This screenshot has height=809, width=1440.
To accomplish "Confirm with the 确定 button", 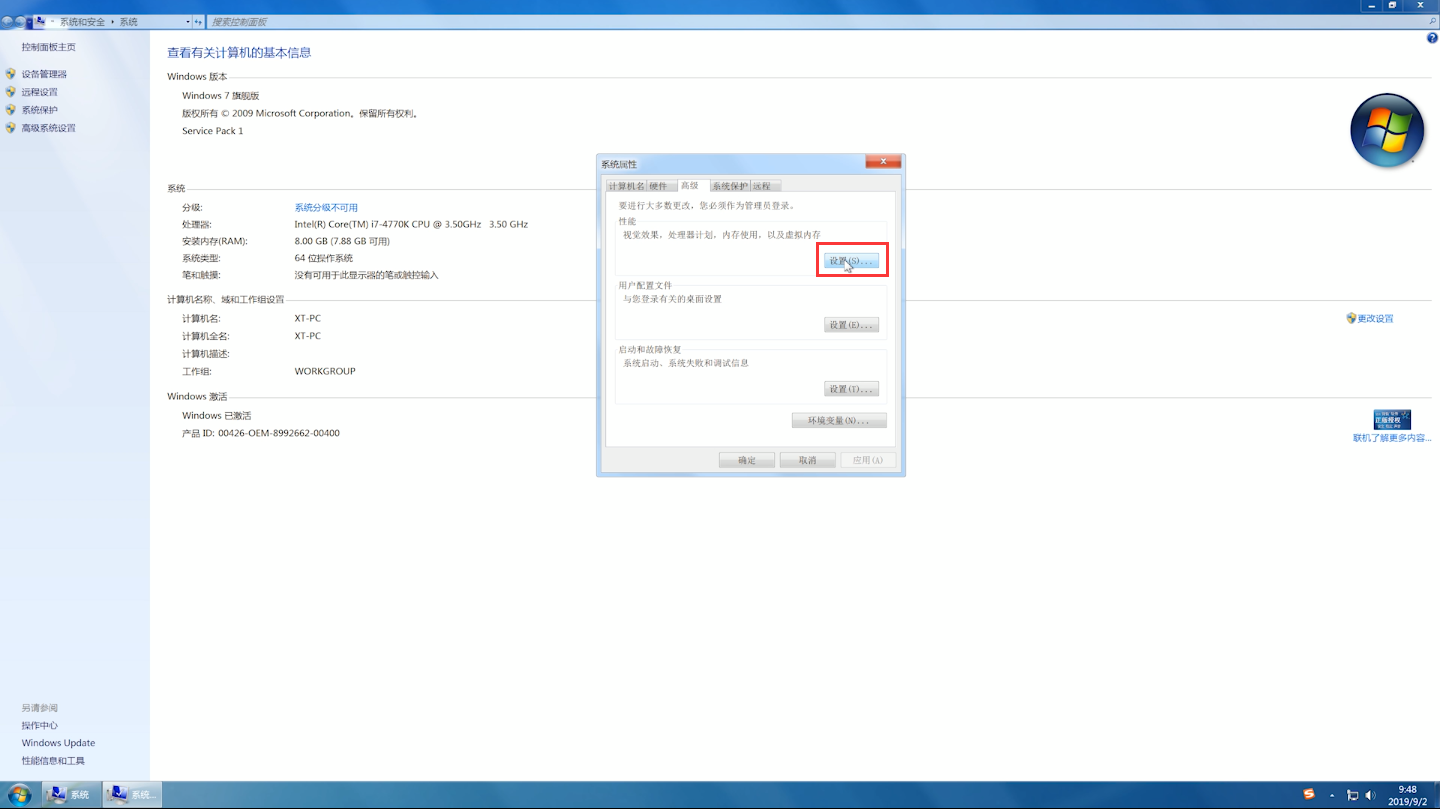I will [747, 460].
